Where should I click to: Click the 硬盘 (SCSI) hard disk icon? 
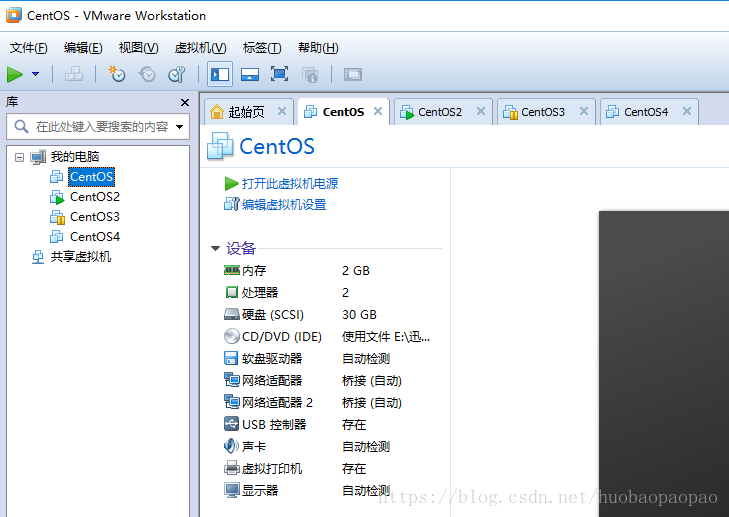(232, 314)
